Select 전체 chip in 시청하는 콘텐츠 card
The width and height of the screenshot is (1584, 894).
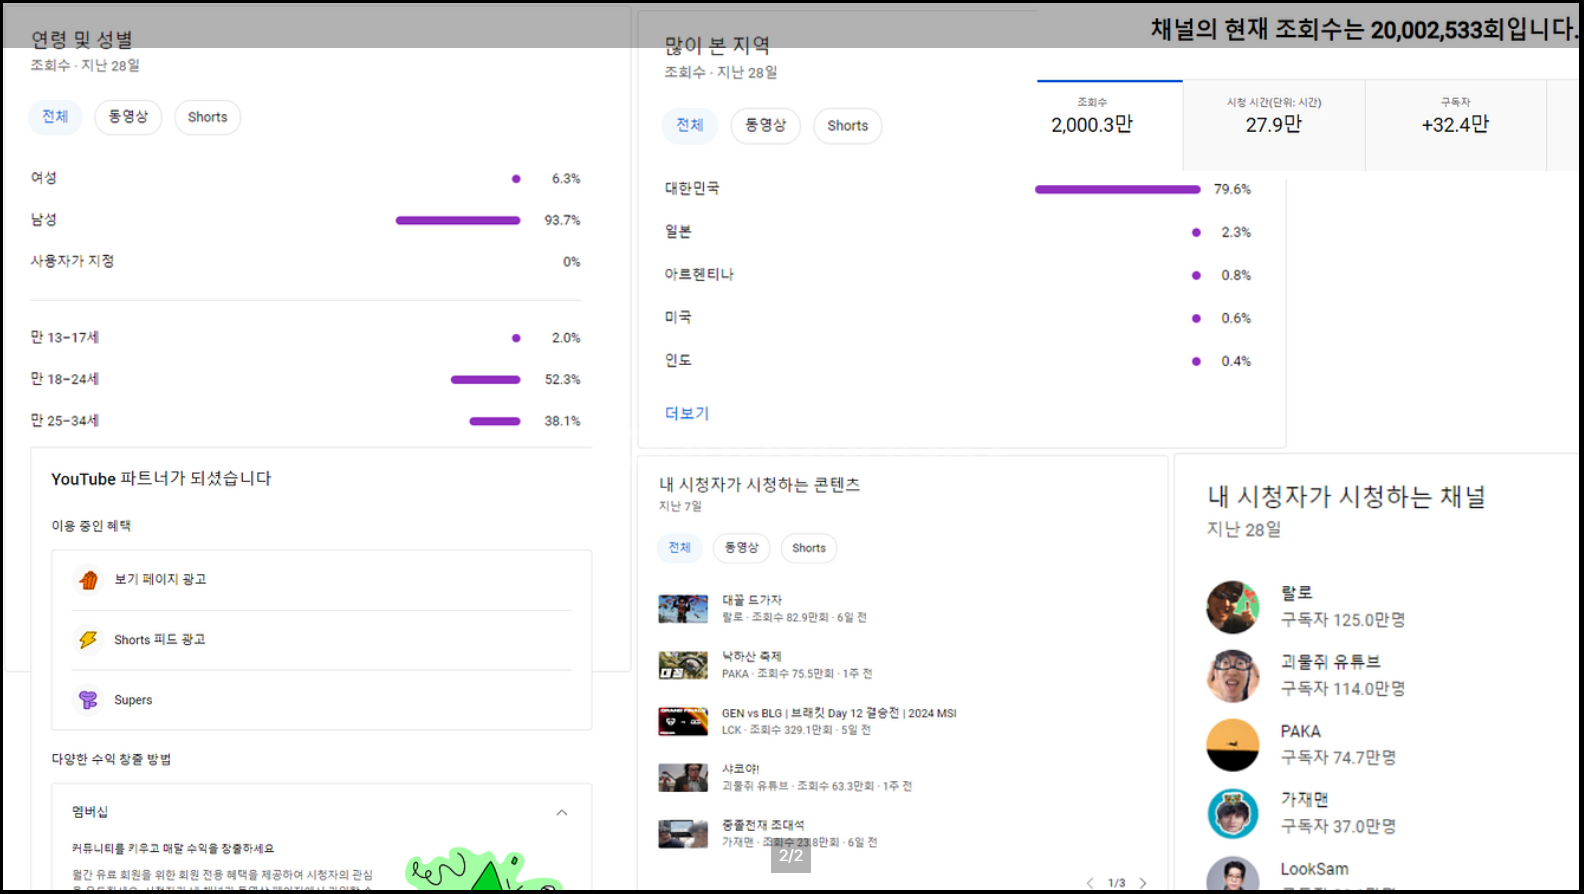(680, 548)
